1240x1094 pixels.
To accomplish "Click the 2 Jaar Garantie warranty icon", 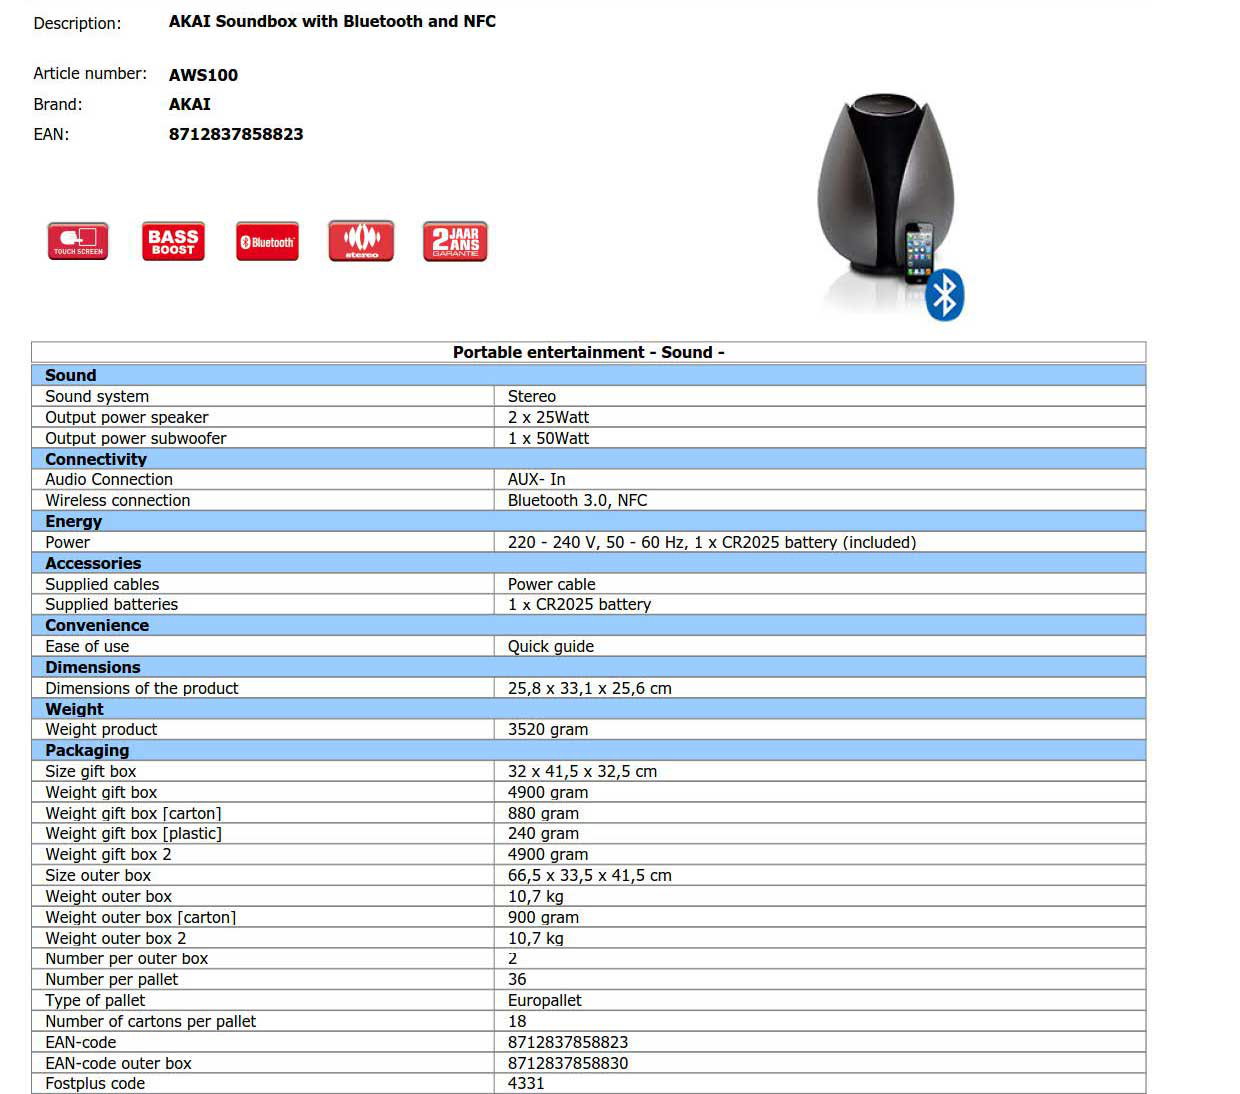I will point(455,241).
